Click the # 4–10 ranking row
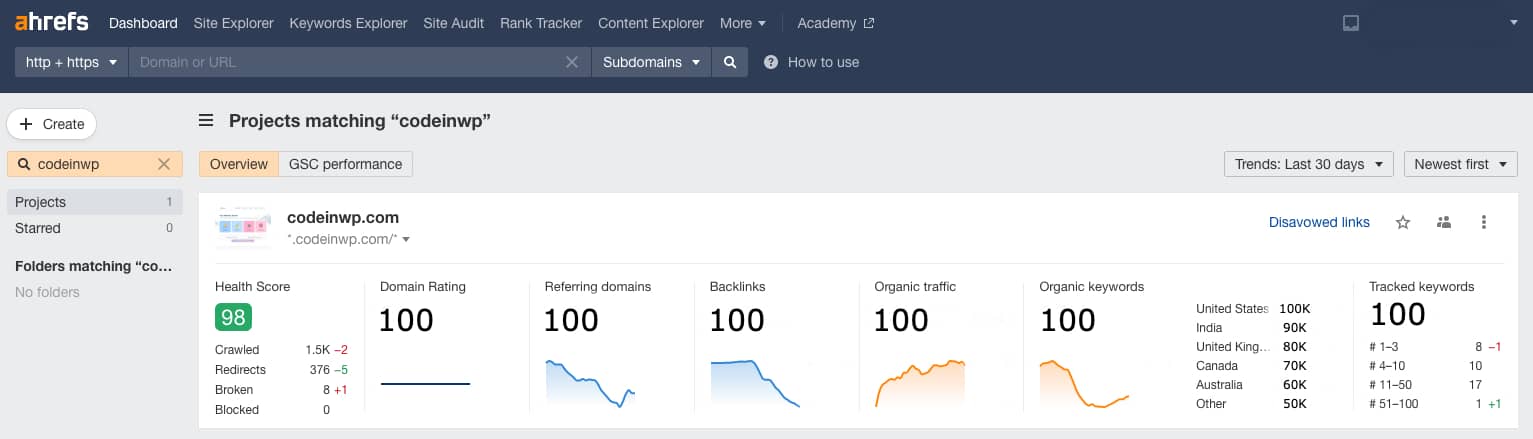Screen dimensions: 1533x439 (1435, 366)
